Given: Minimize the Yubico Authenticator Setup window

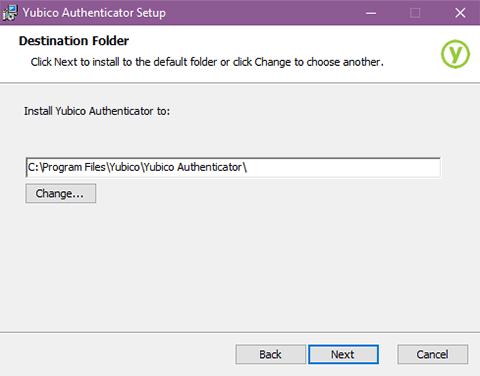Looking at the screenshot, I should click(371, 13).
